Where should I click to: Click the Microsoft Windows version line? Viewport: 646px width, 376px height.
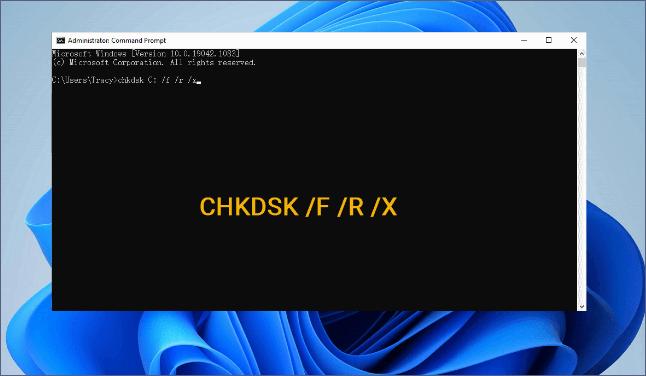(146, 54)
